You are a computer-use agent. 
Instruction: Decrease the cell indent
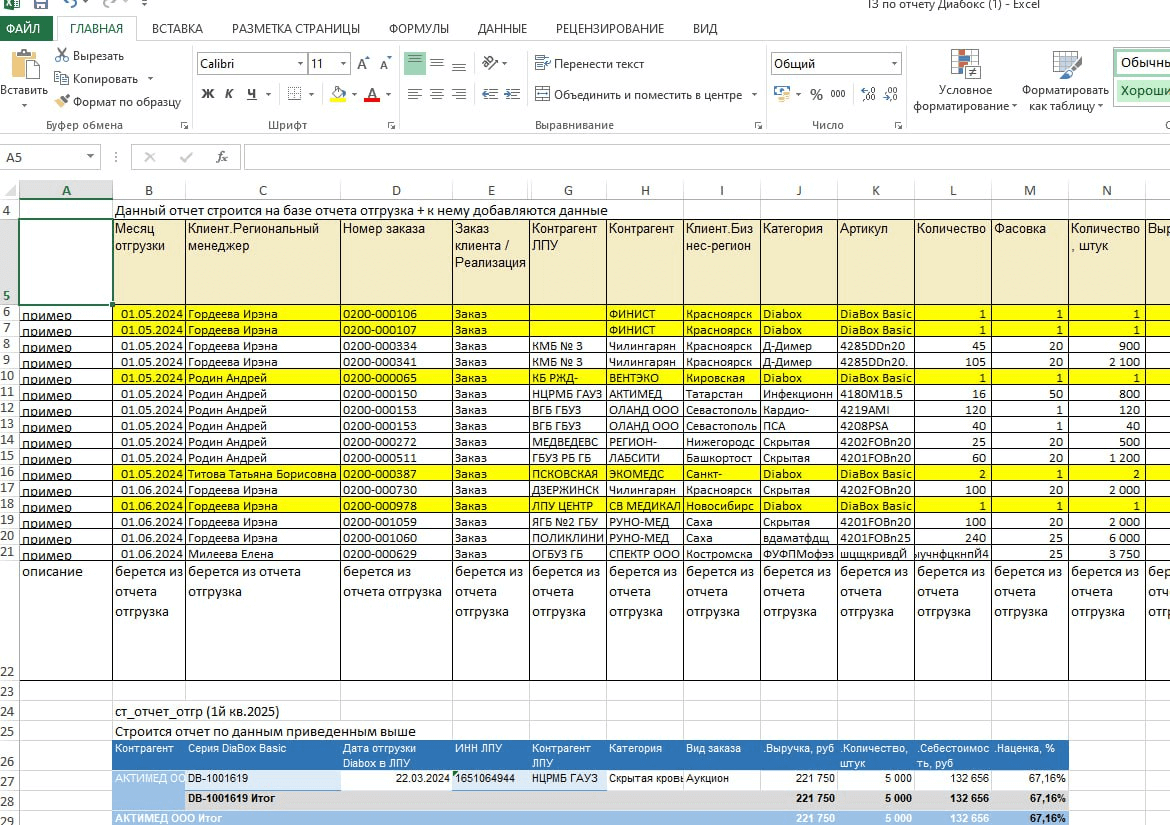489,94
